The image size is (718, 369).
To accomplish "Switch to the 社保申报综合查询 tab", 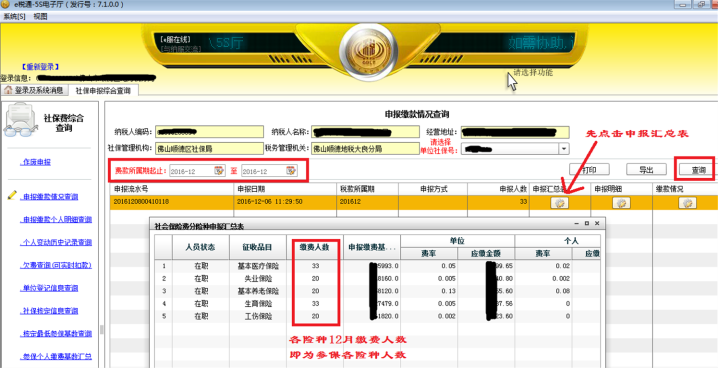I will [103, 91].
